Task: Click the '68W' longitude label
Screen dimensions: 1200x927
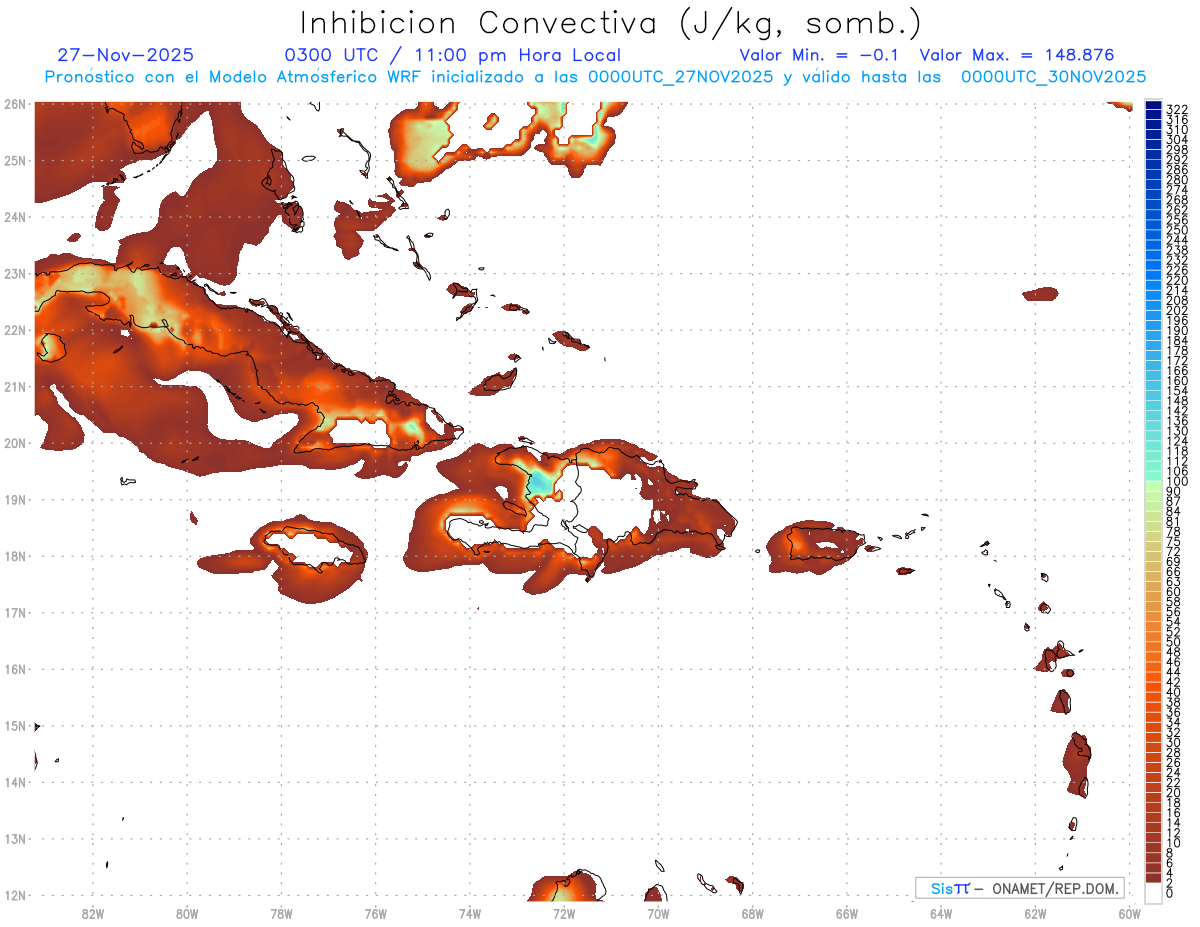Action: coord(753,913)
